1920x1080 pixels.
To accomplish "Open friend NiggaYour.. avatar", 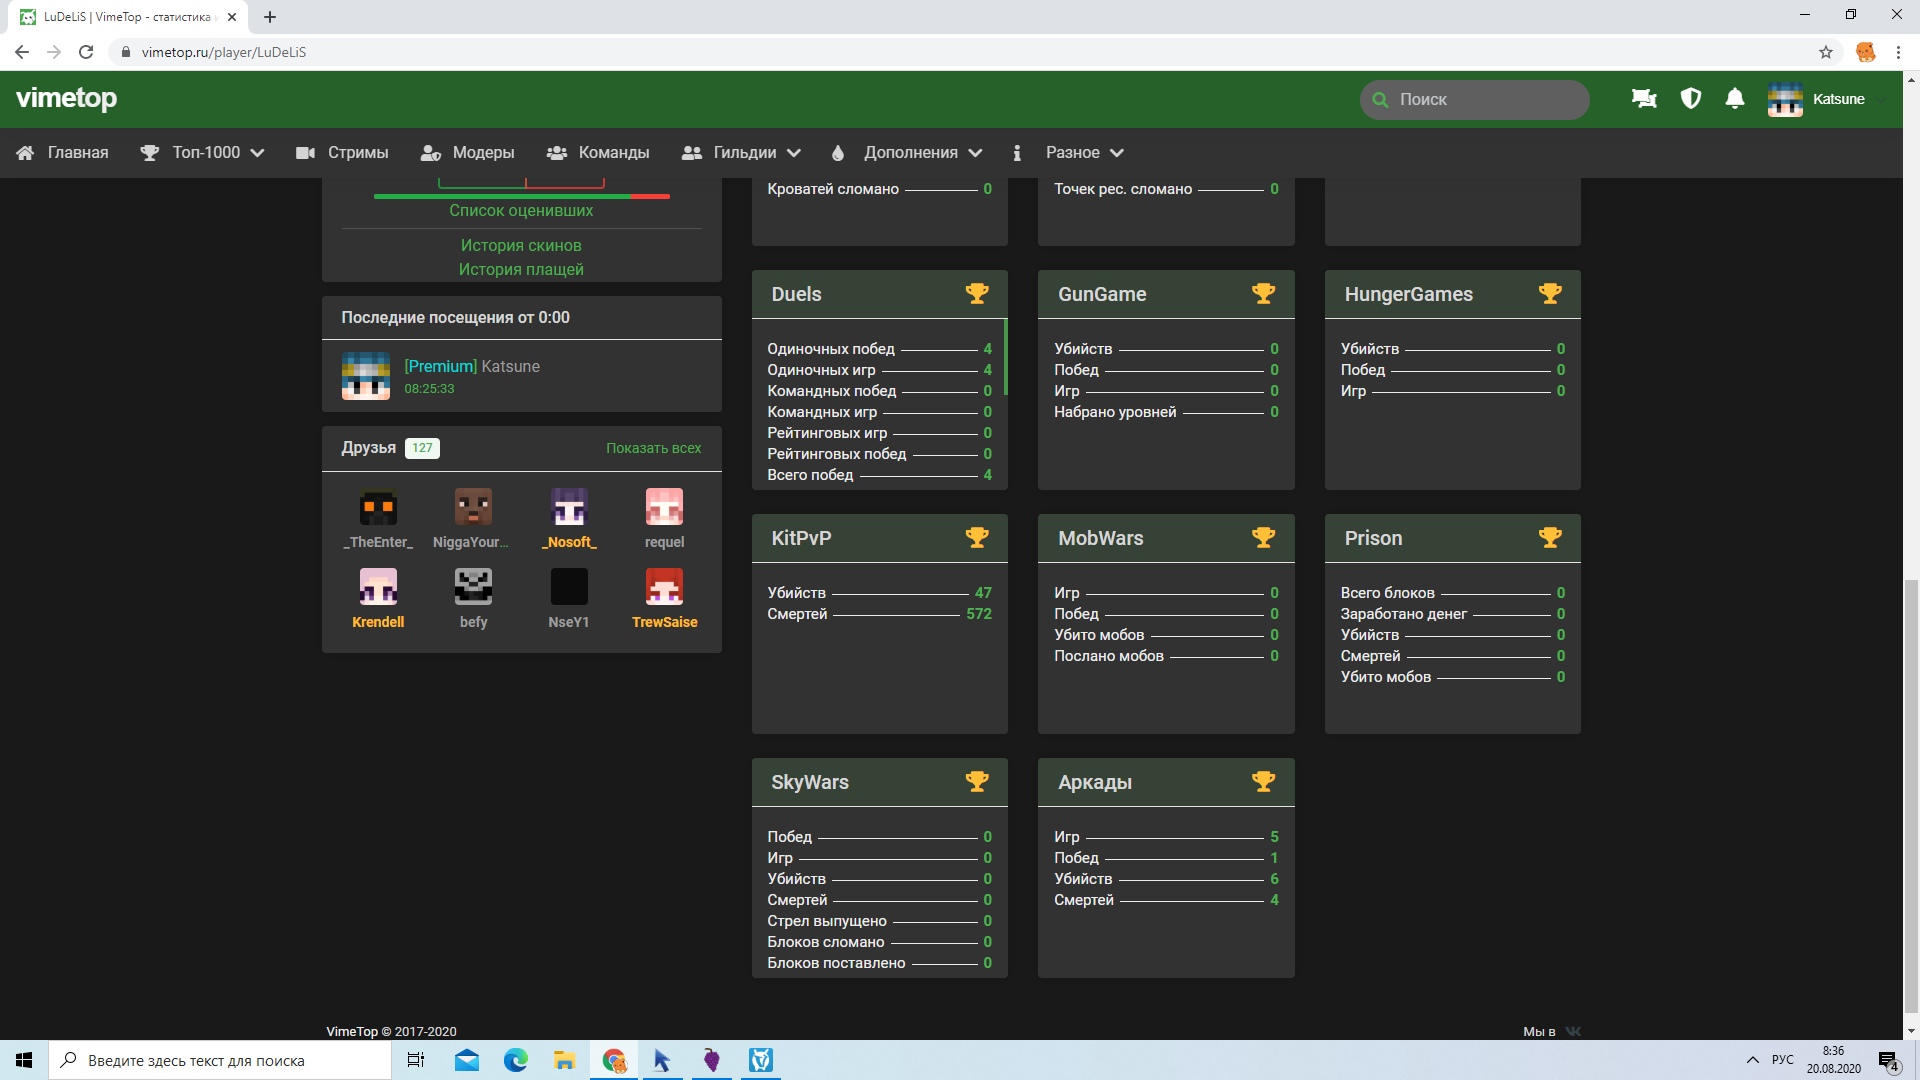I will pyautogui.click(x=473, y=508).
